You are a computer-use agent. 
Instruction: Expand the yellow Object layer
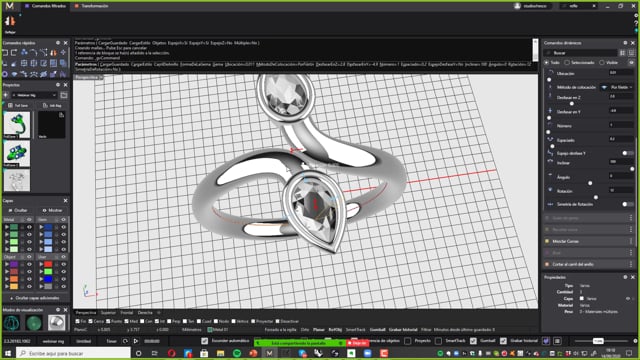pyautogui.click(x=7, y=286)
